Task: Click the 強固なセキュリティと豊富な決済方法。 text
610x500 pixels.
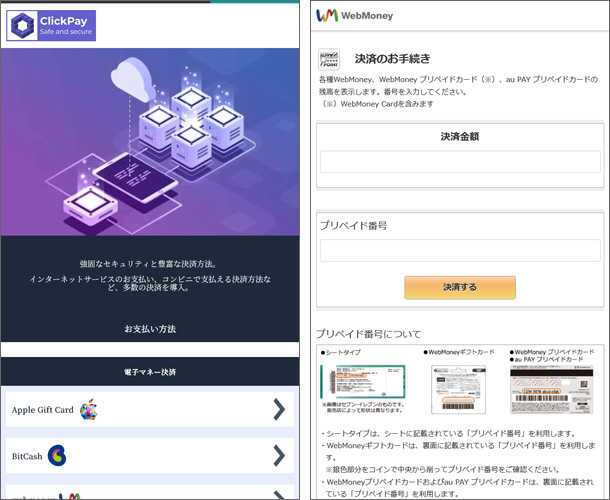Action: [150, 264]
